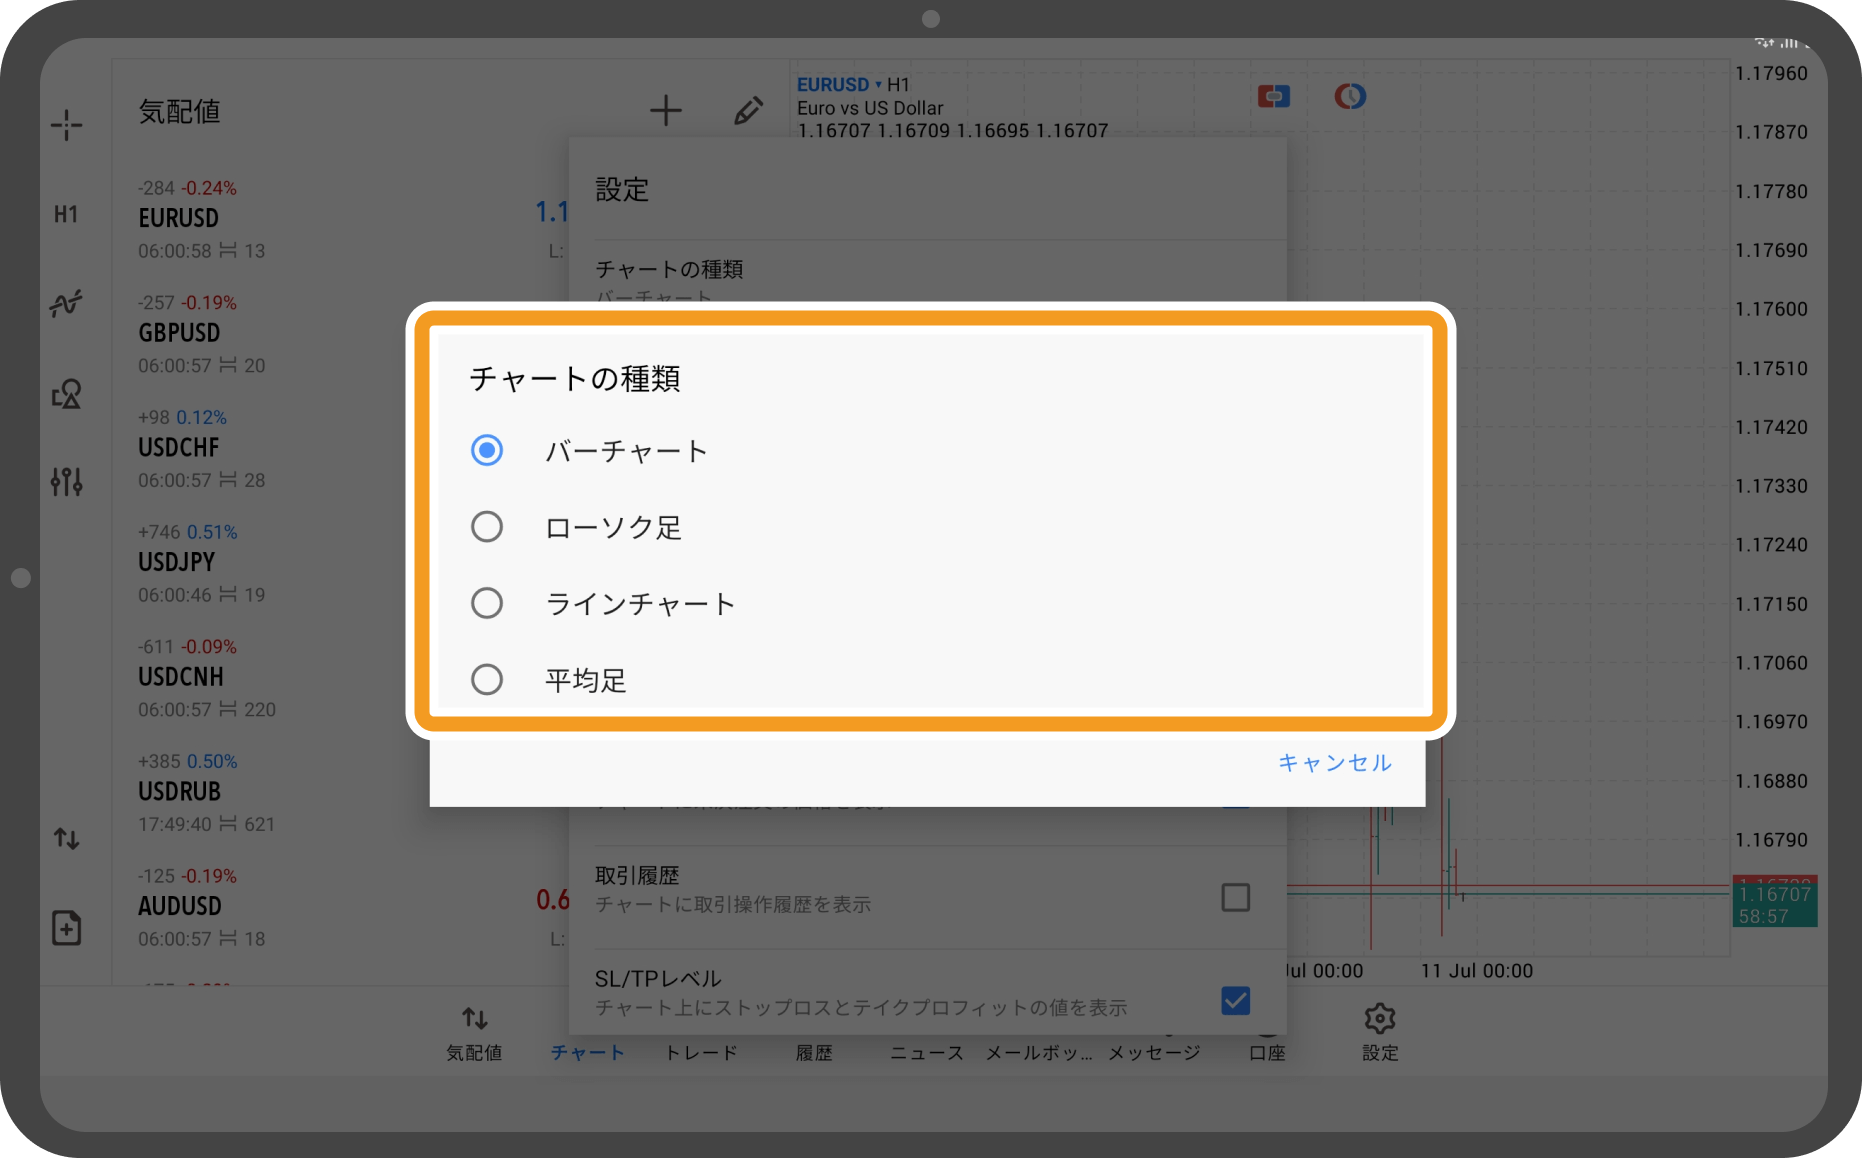
Task: Select the ローソク足 radio option
Action: (487, 527)
